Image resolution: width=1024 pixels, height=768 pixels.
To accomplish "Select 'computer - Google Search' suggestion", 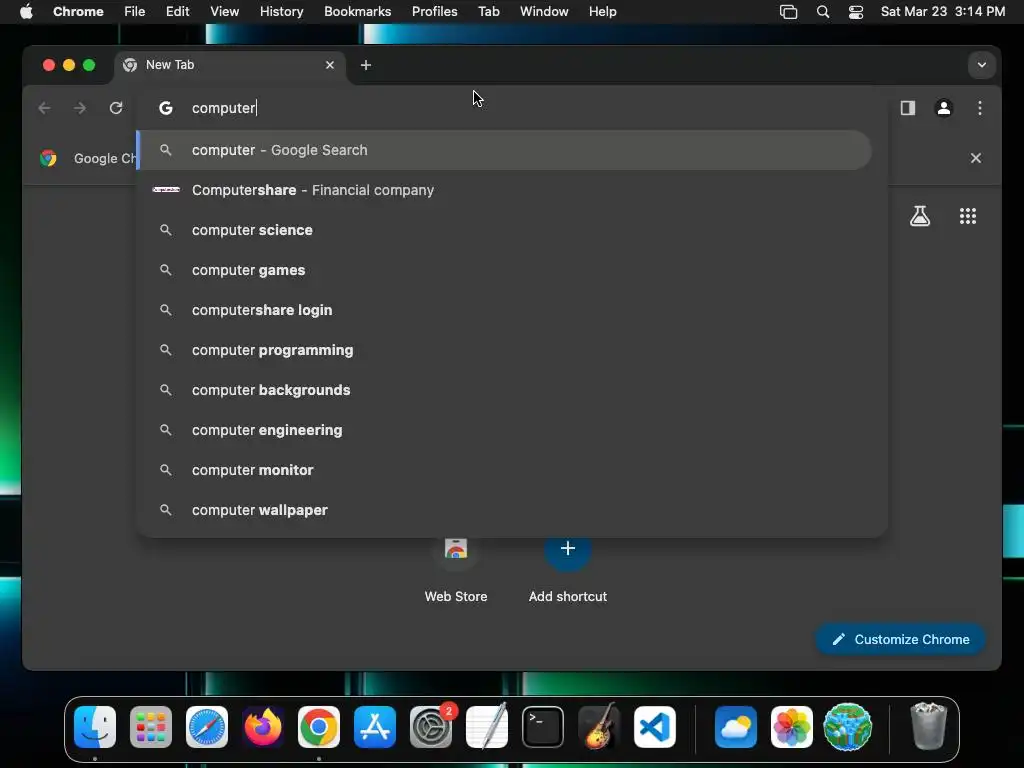I will [x=504, y=150].
